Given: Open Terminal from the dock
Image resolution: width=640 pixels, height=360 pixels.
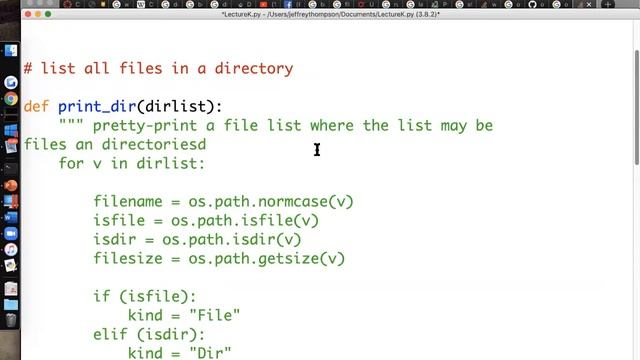Looking at the screenshot, I should click(11, 169).
